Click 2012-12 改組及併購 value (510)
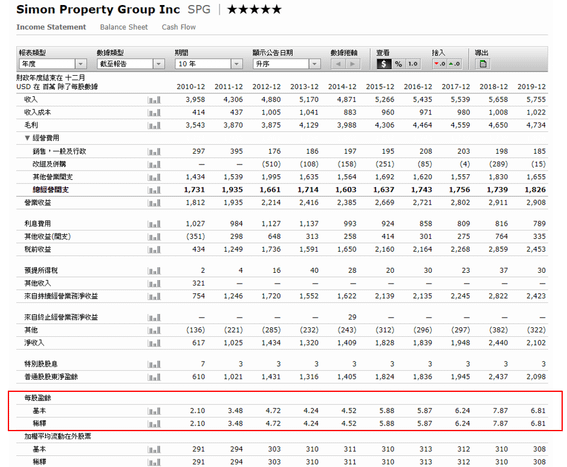The height and width of the screenshot is (467, 567). [x=271, y=165]
